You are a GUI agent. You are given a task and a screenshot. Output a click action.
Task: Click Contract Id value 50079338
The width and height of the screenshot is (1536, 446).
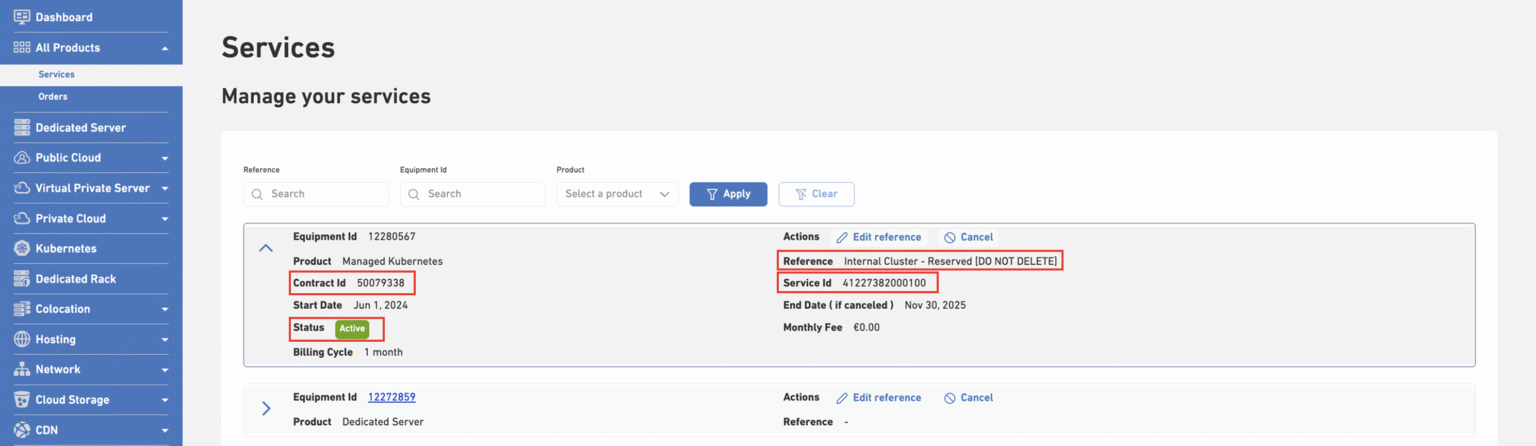coord(381,283)
